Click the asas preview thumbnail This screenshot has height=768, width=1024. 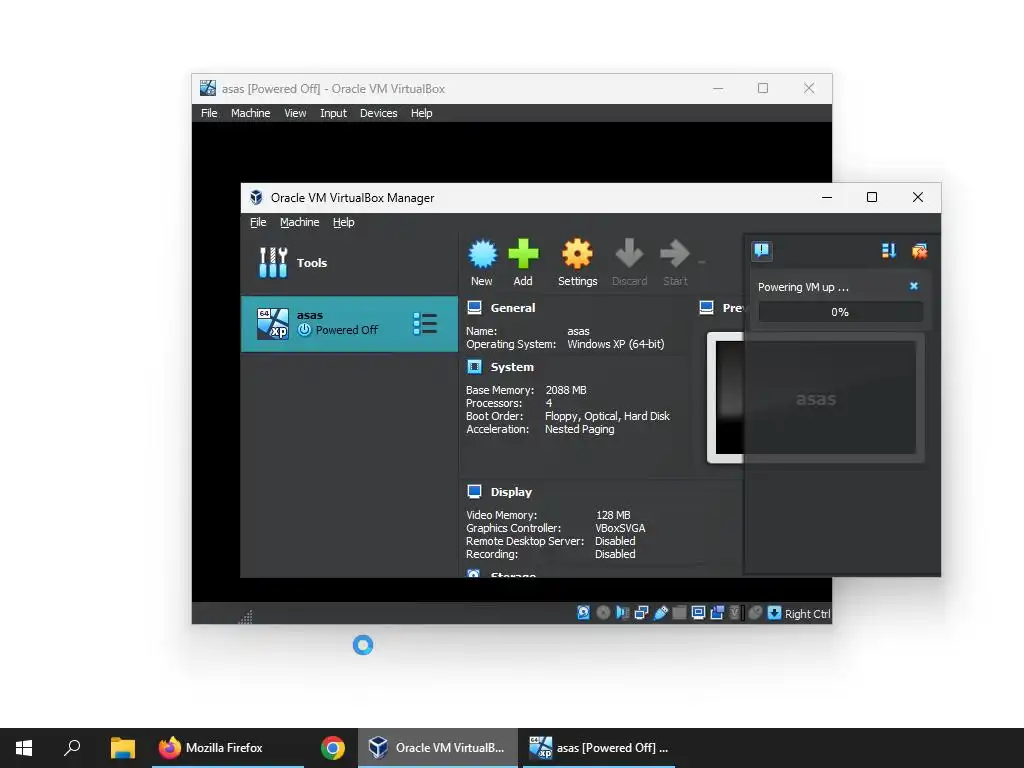pos(816,398)
